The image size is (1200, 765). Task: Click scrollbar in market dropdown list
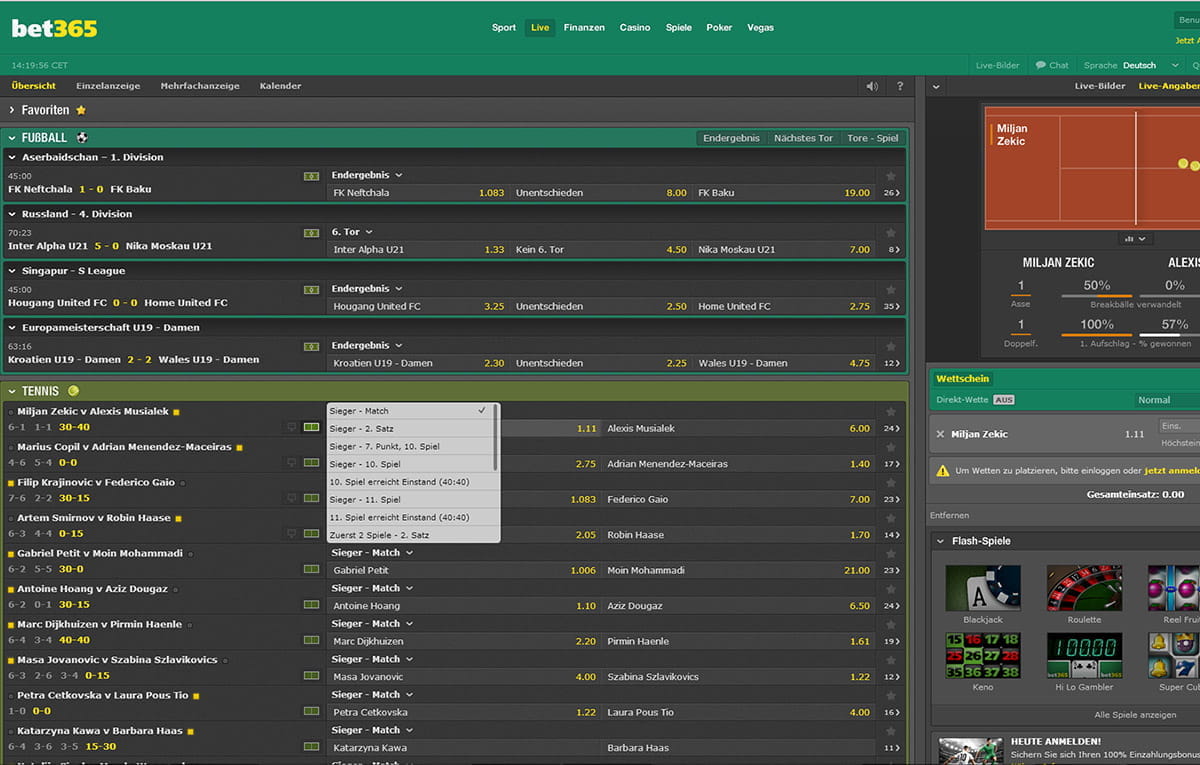(497, 439)
